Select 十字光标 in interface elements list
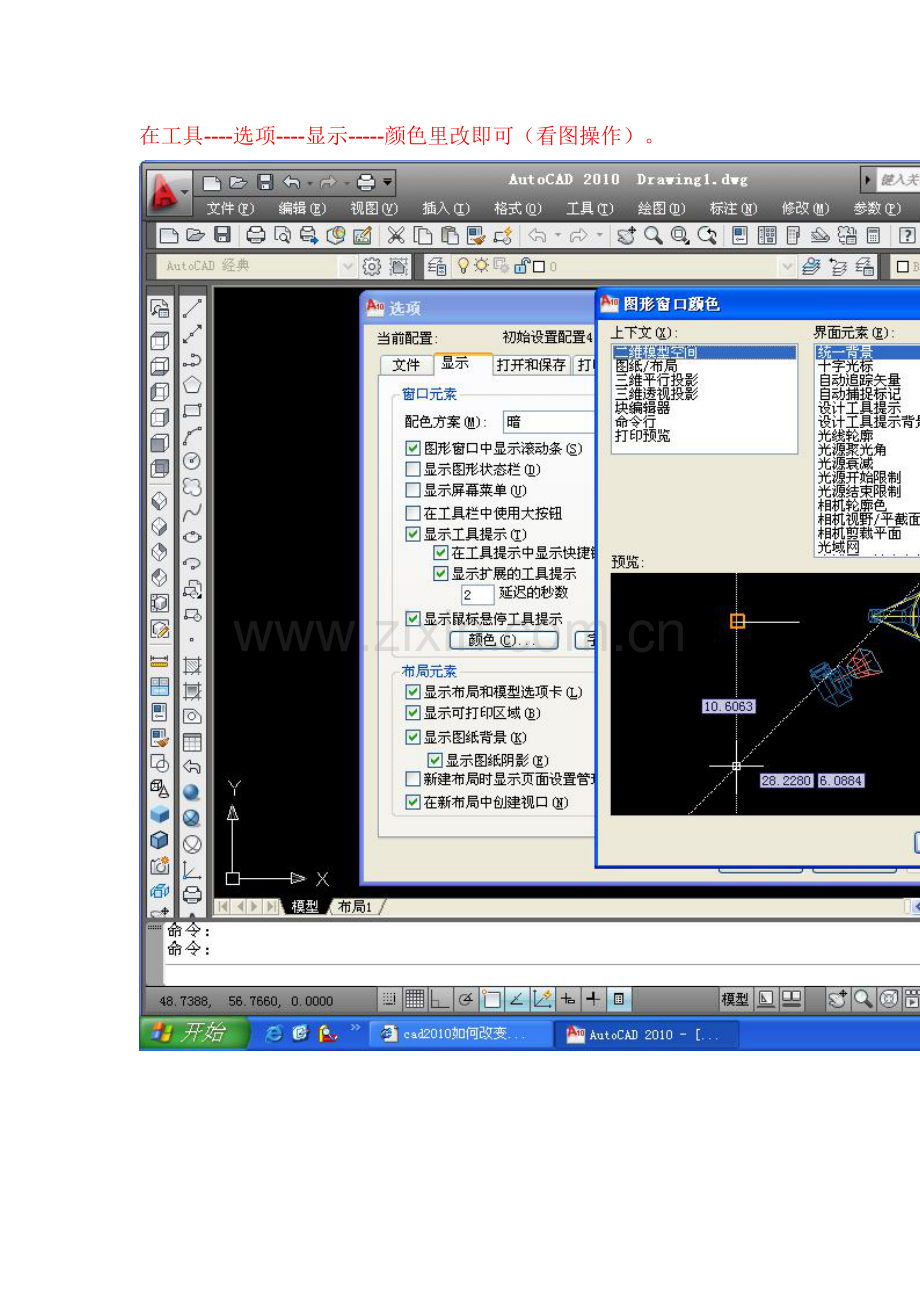920x1302 pixels. (845, 367)
